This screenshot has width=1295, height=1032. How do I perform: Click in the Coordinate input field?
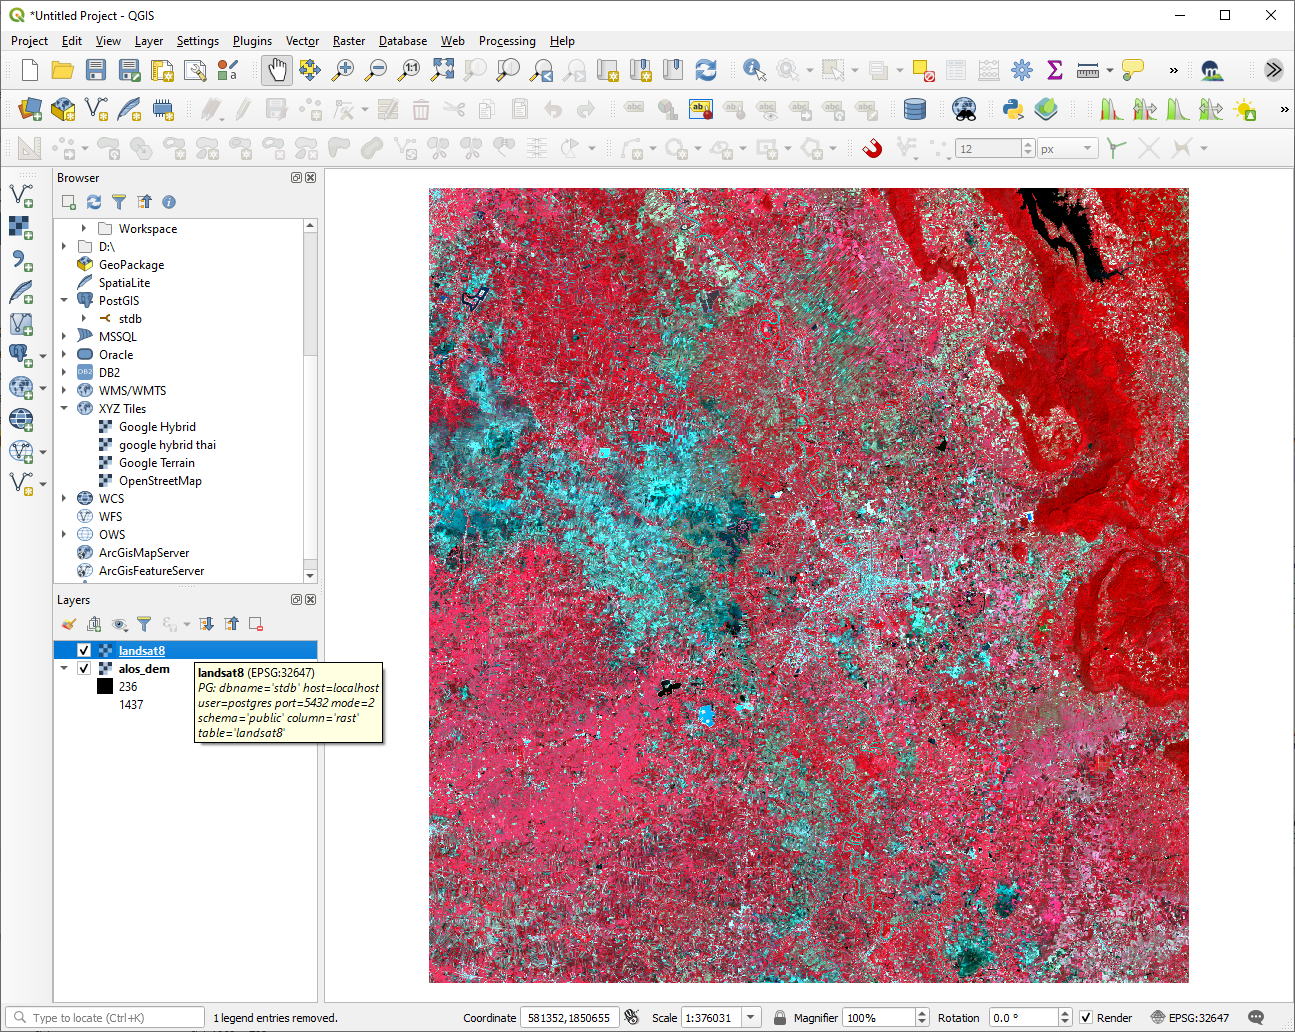[x=571, y=1017]
